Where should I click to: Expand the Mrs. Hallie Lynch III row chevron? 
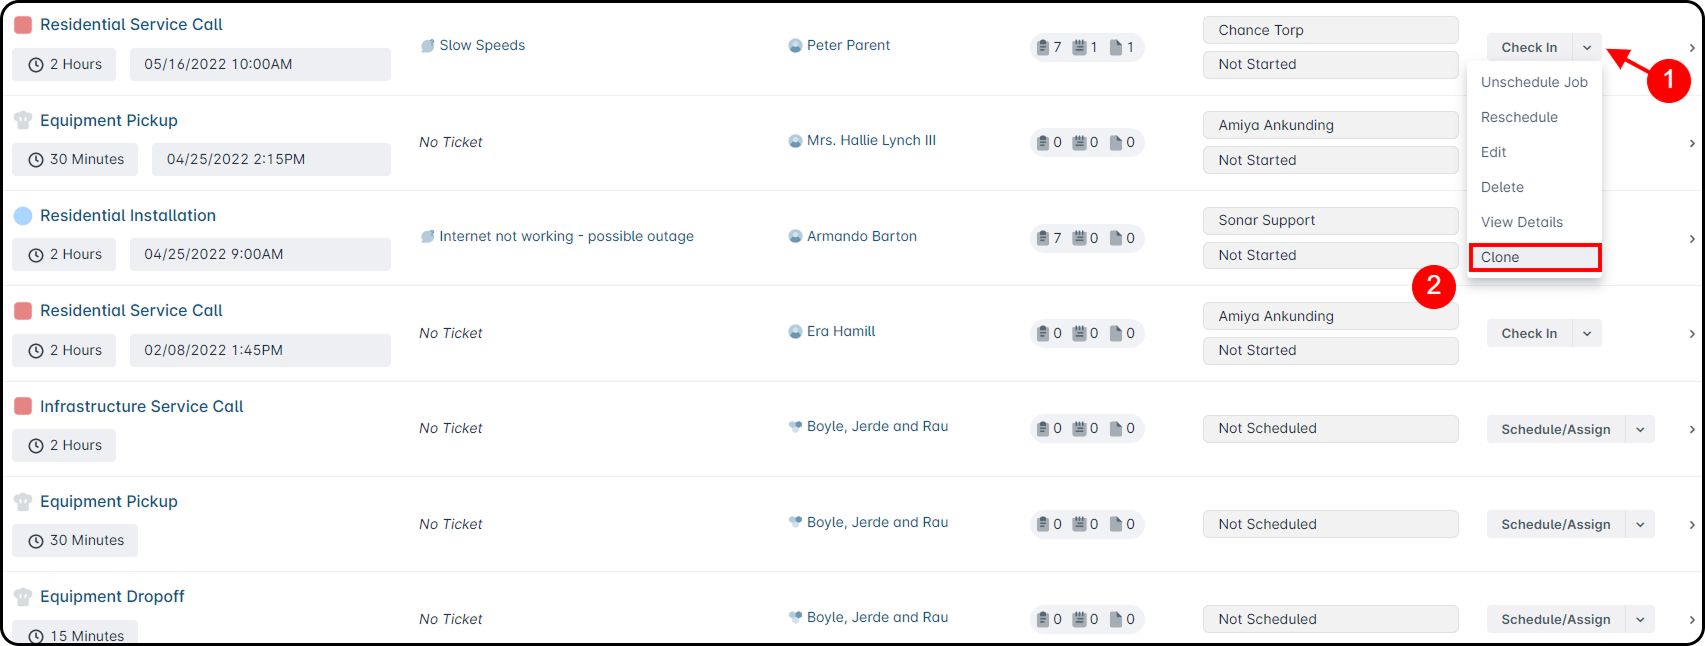1691,143
